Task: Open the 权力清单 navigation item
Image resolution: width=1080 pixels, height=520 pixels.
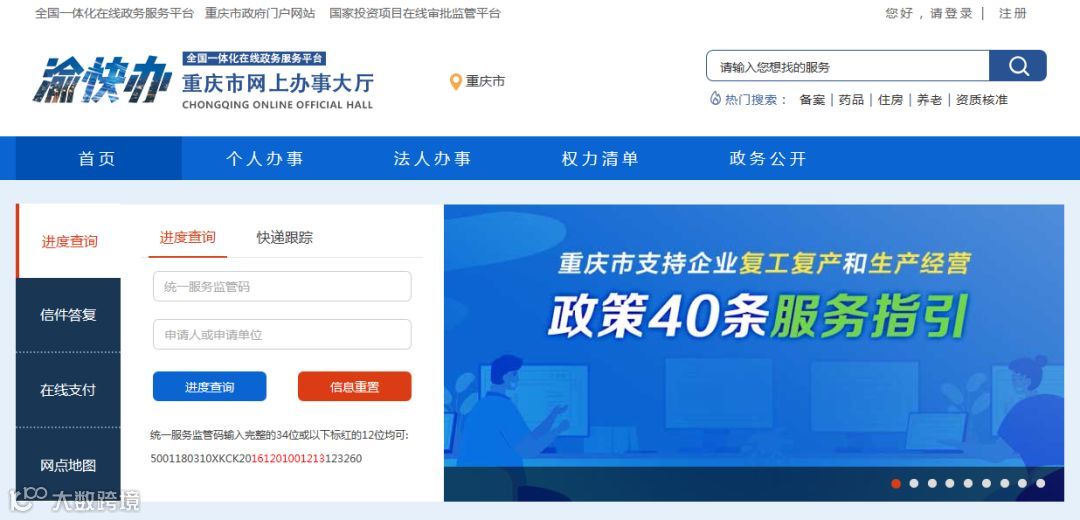Action: point(600,158)
